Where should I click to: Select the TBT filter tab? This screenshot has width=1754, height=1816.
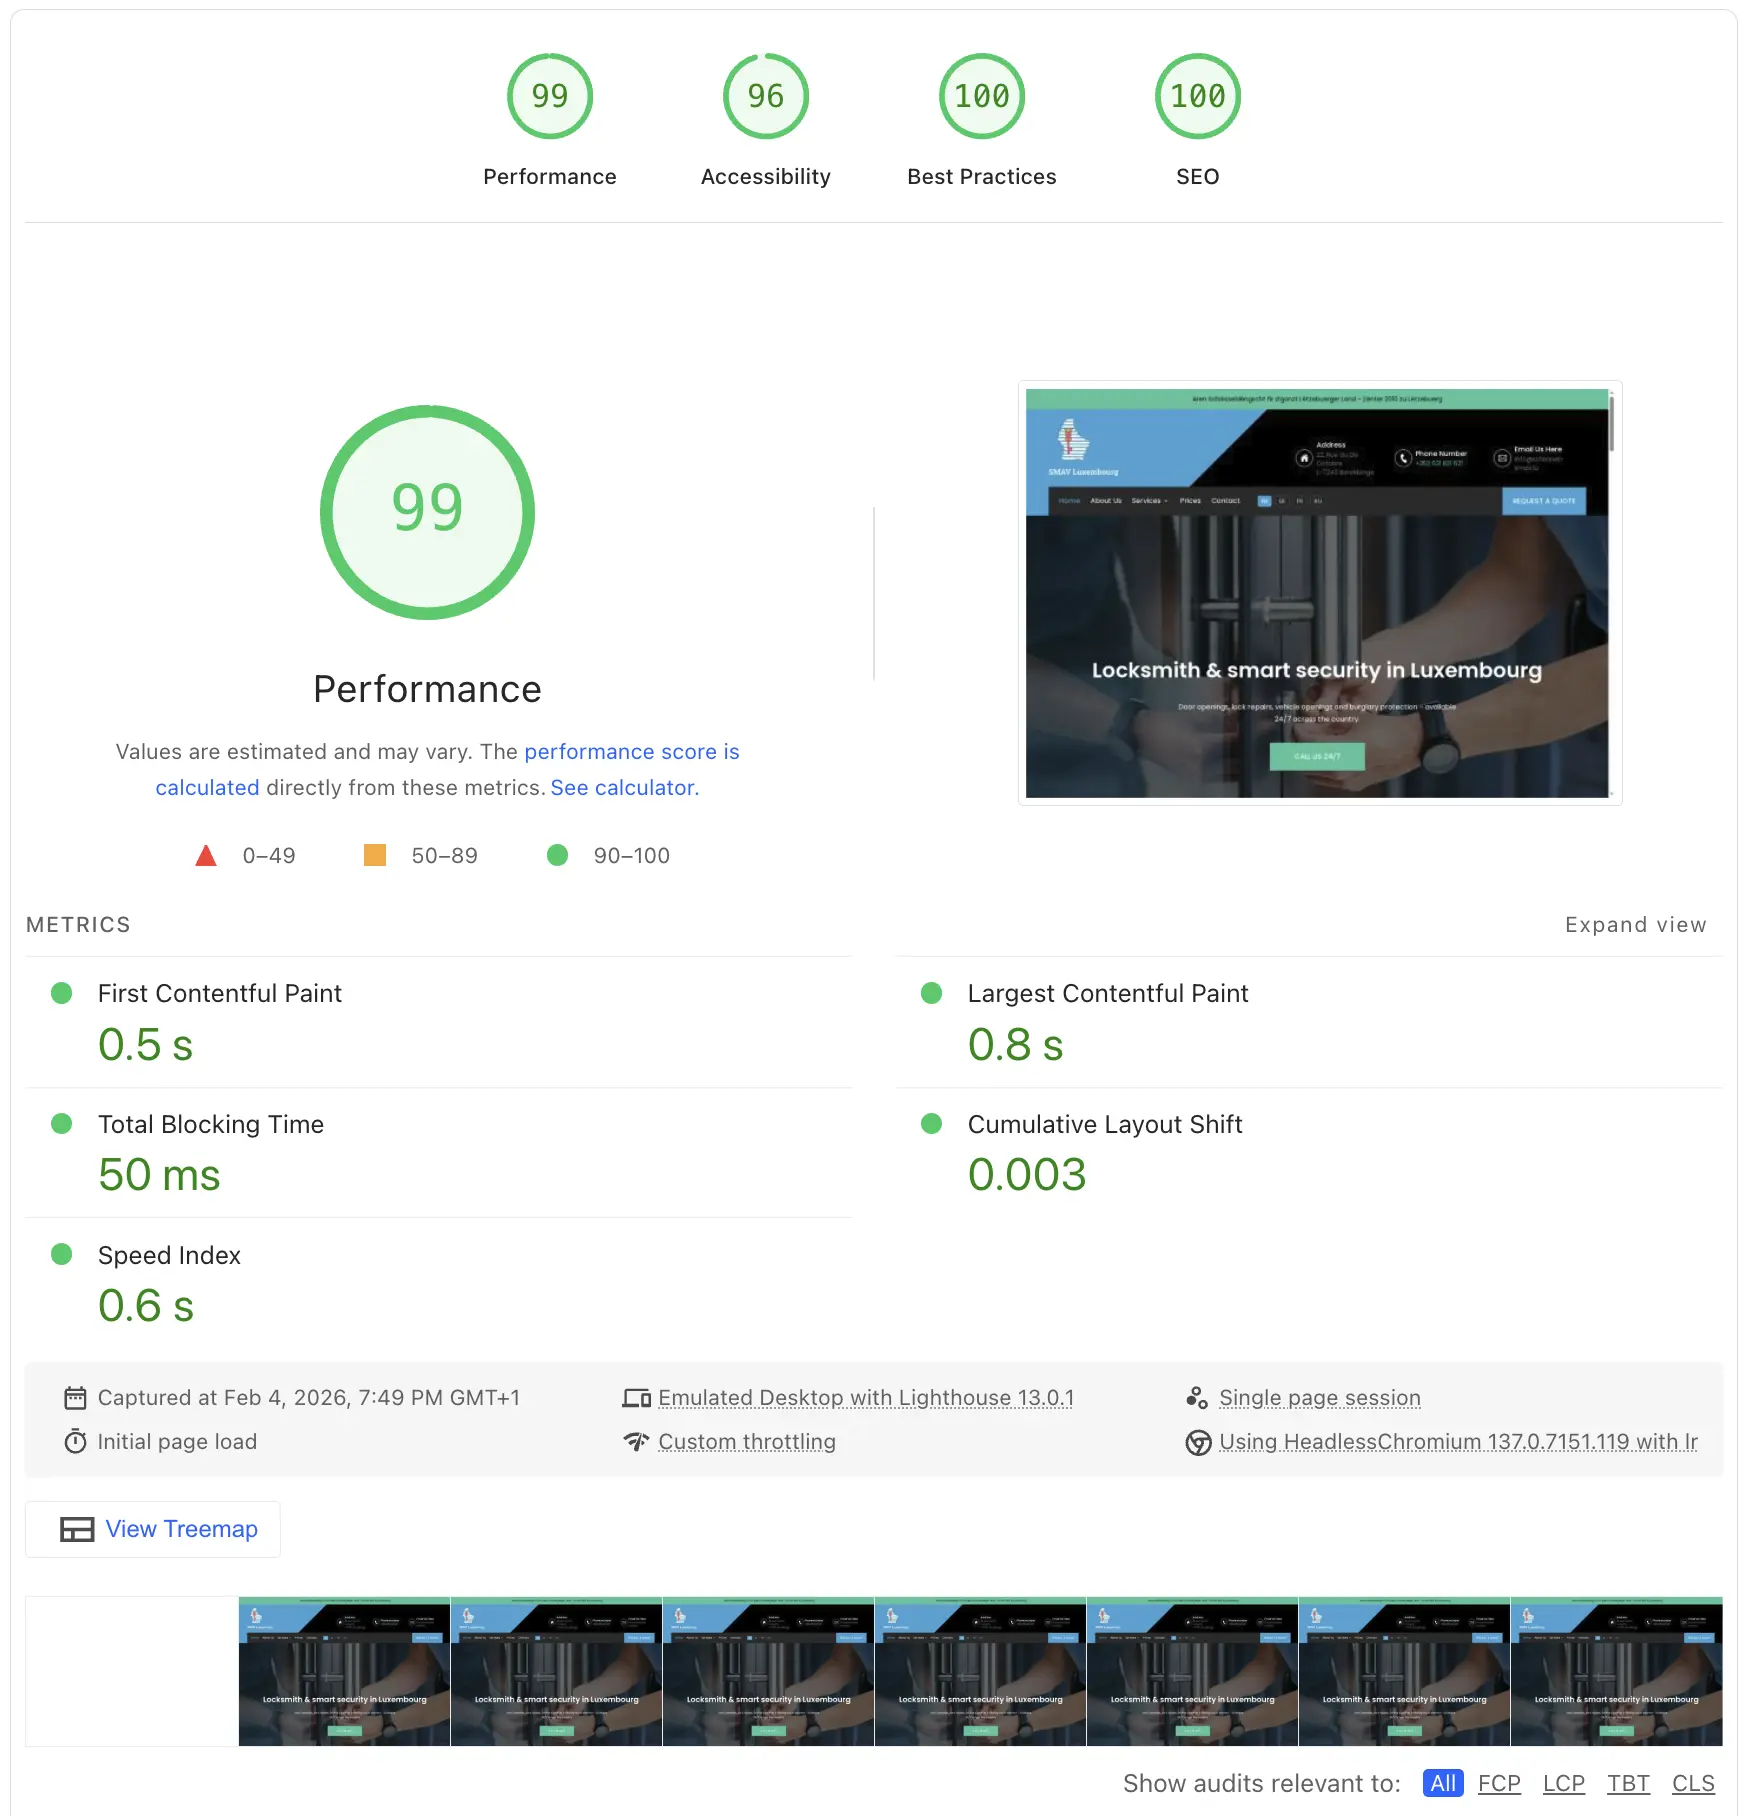(x=1629, y=1783)
